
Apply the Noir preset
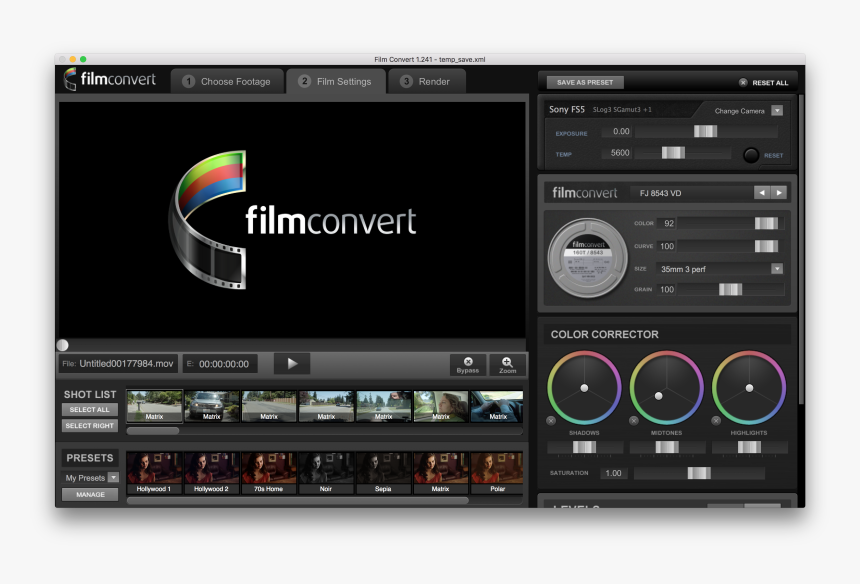point(326,473)
